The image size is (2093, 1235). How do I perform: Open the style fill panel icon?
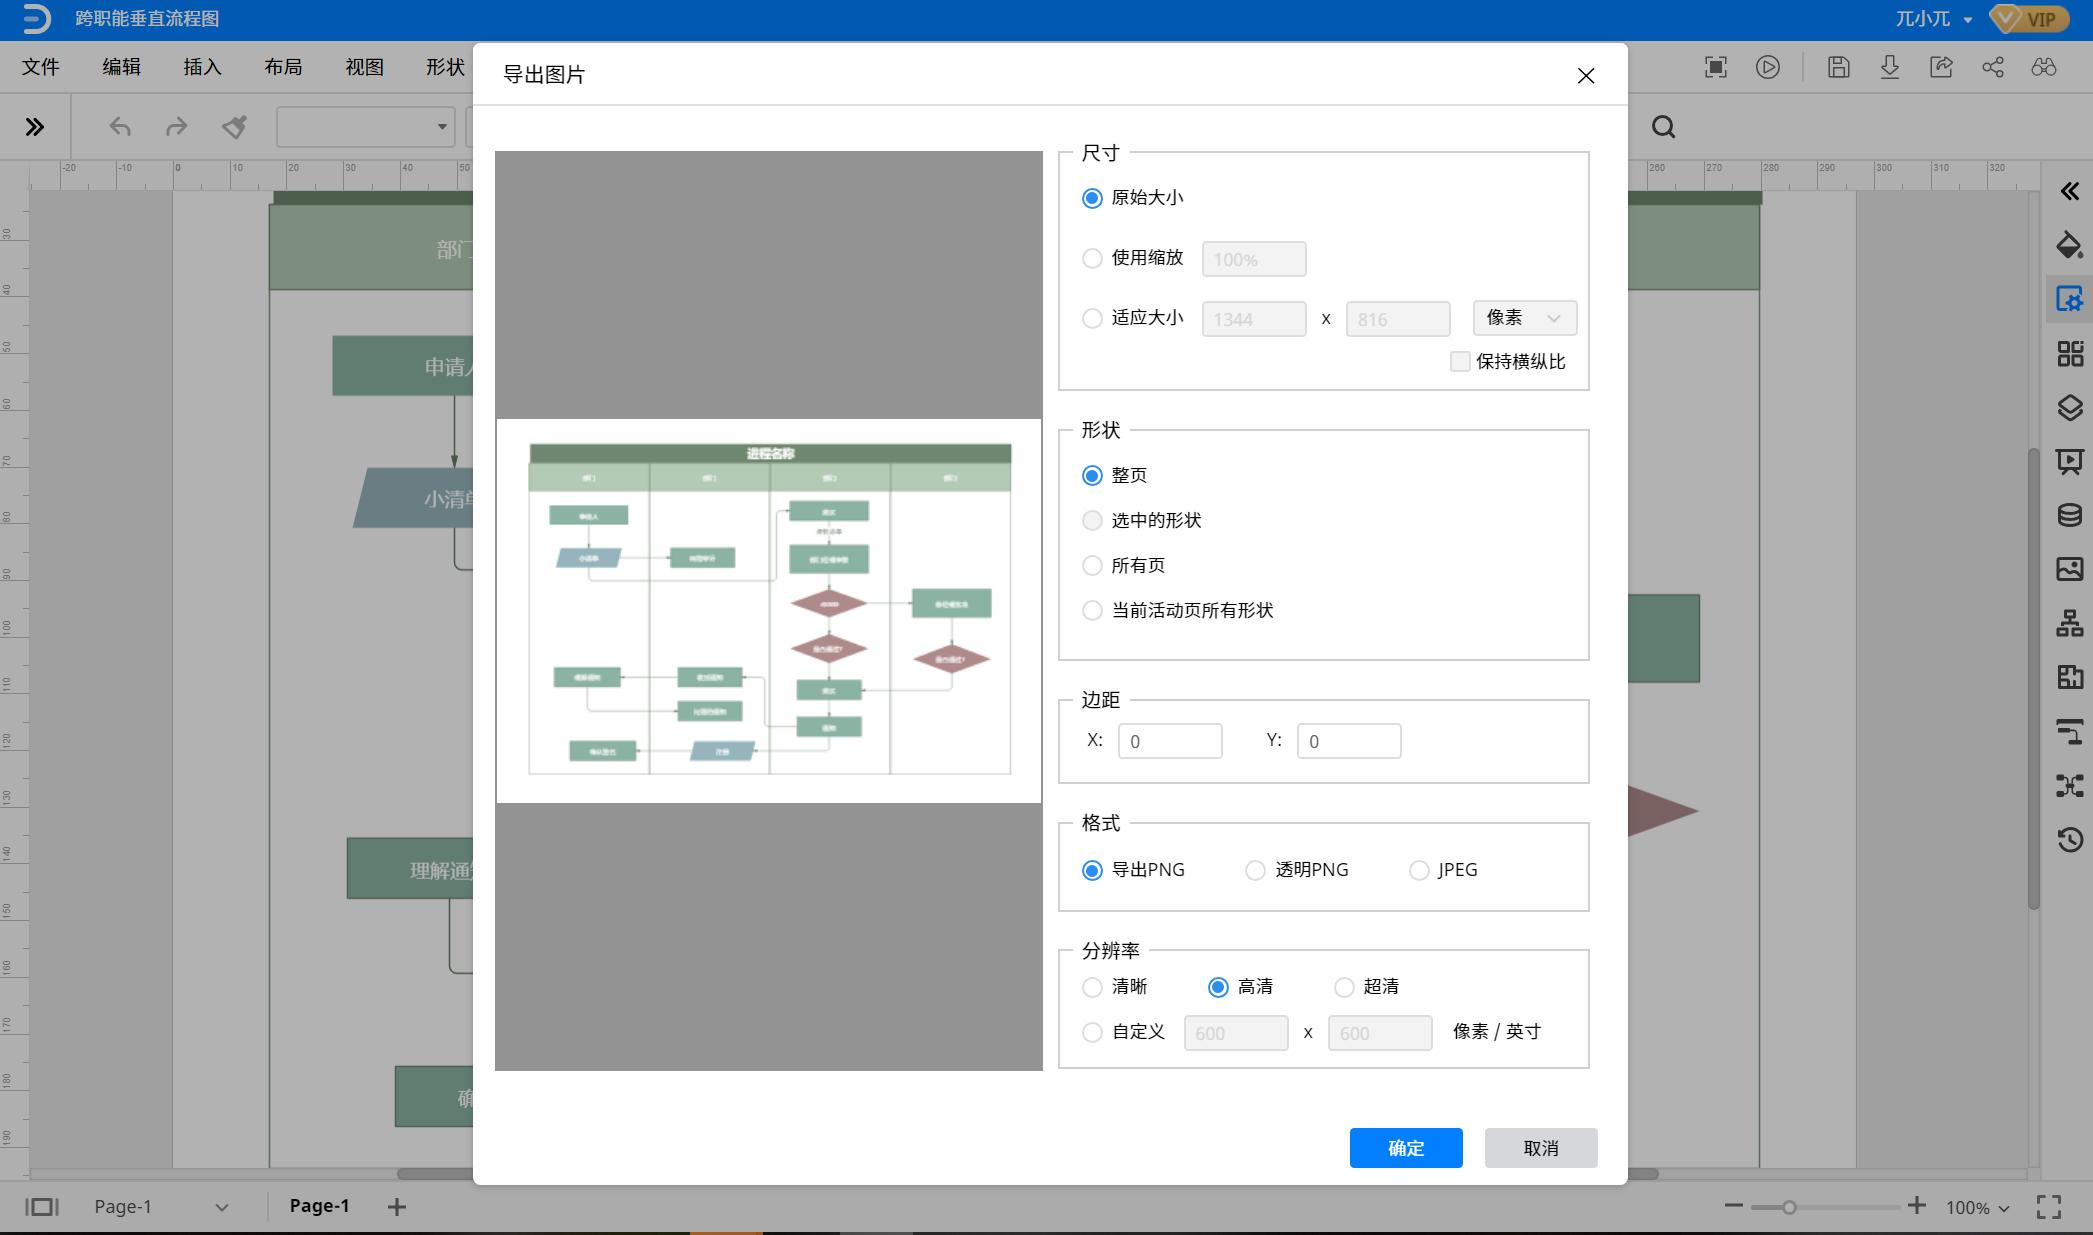pos(2069,245)
